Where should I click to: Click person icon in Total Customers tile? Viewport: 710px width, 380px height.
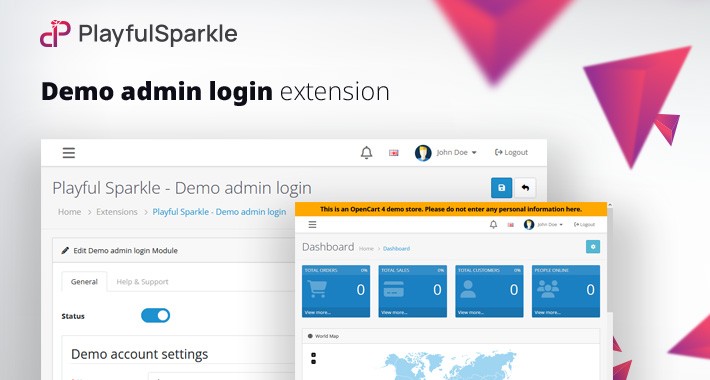click(468, 289)
